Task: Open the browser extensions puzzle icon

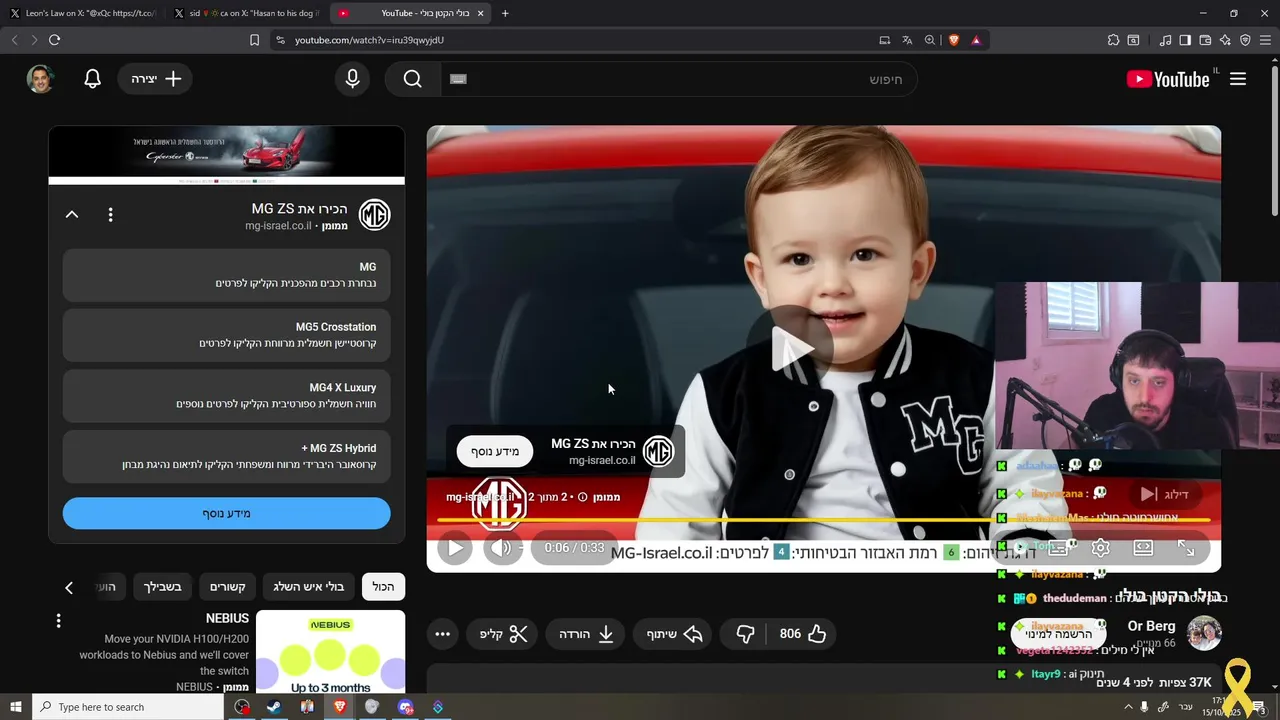Action: tap(1113, 40)
